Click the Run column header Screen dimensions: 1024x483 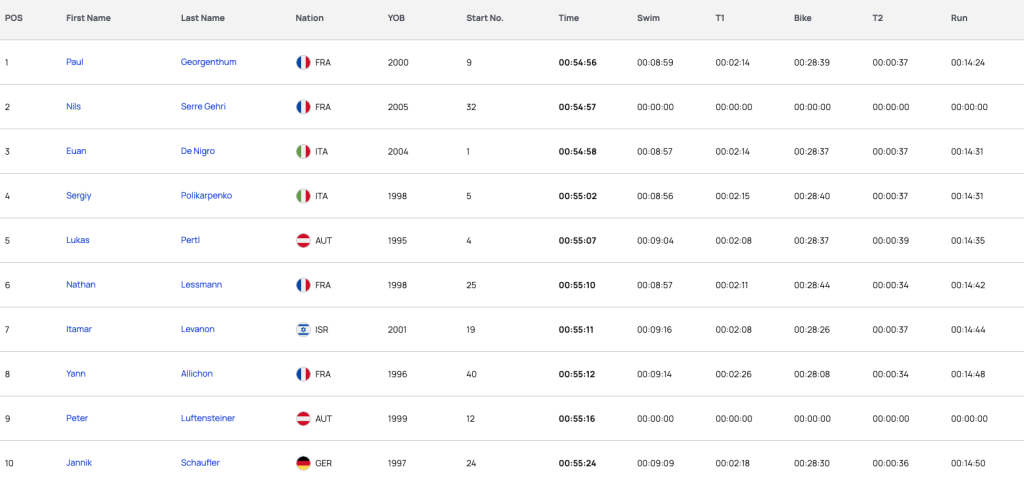[x=959, y=18]
